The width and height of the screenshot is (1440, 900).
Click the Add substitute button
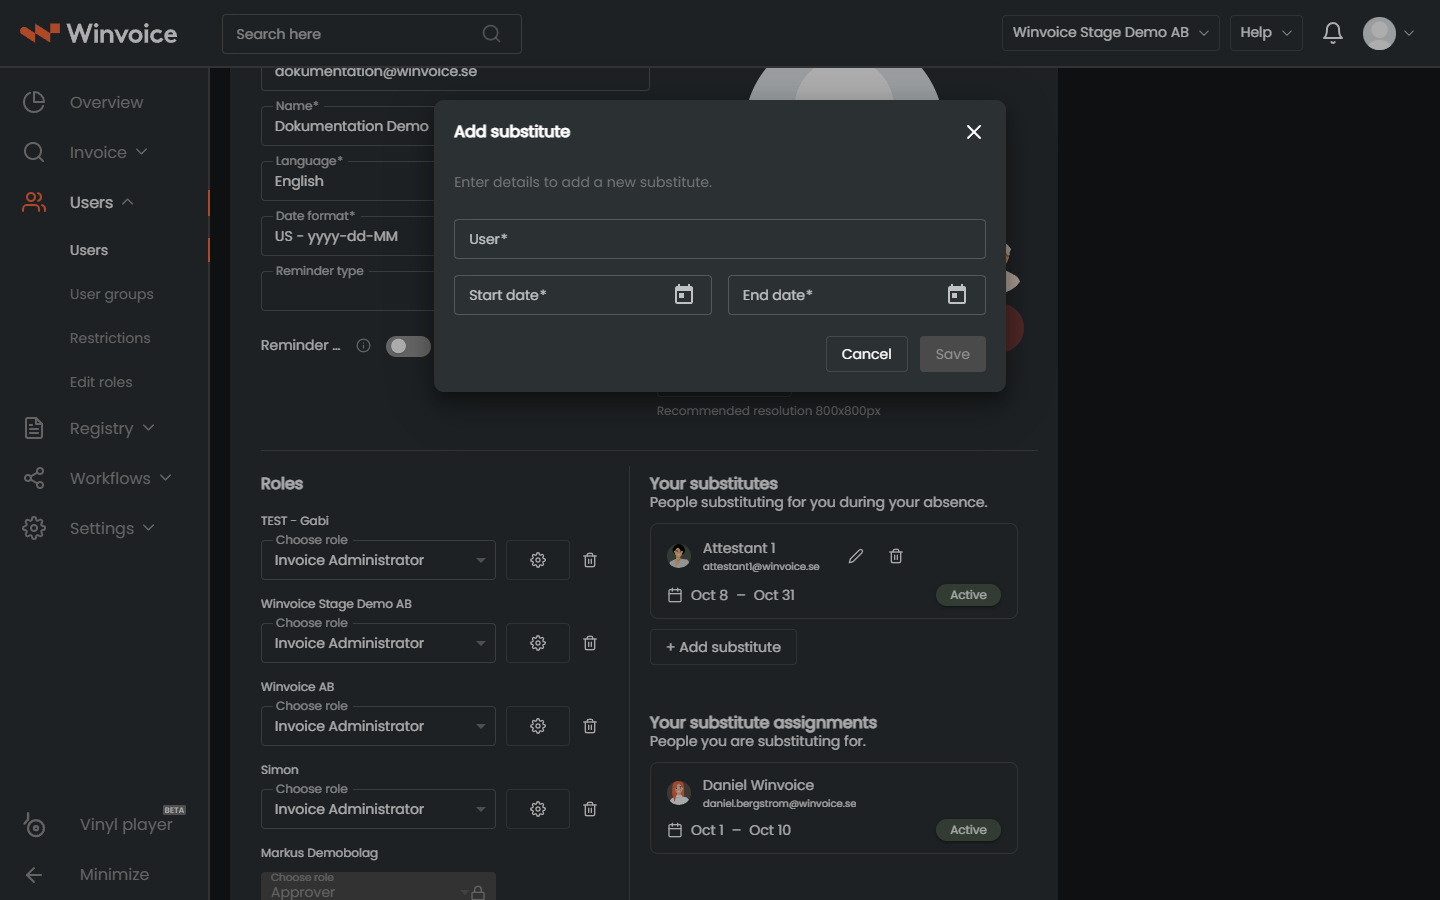click(x=723, y=647)
